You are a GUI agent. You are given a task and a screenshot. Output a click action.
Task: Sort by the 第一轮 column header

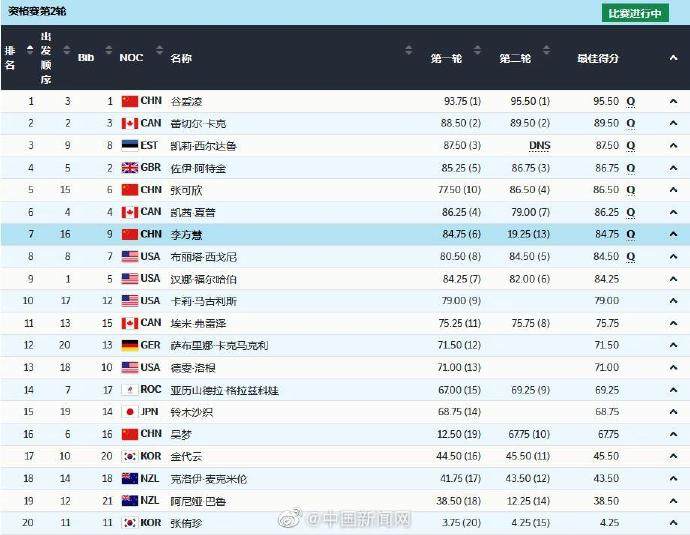pos(446,58)
